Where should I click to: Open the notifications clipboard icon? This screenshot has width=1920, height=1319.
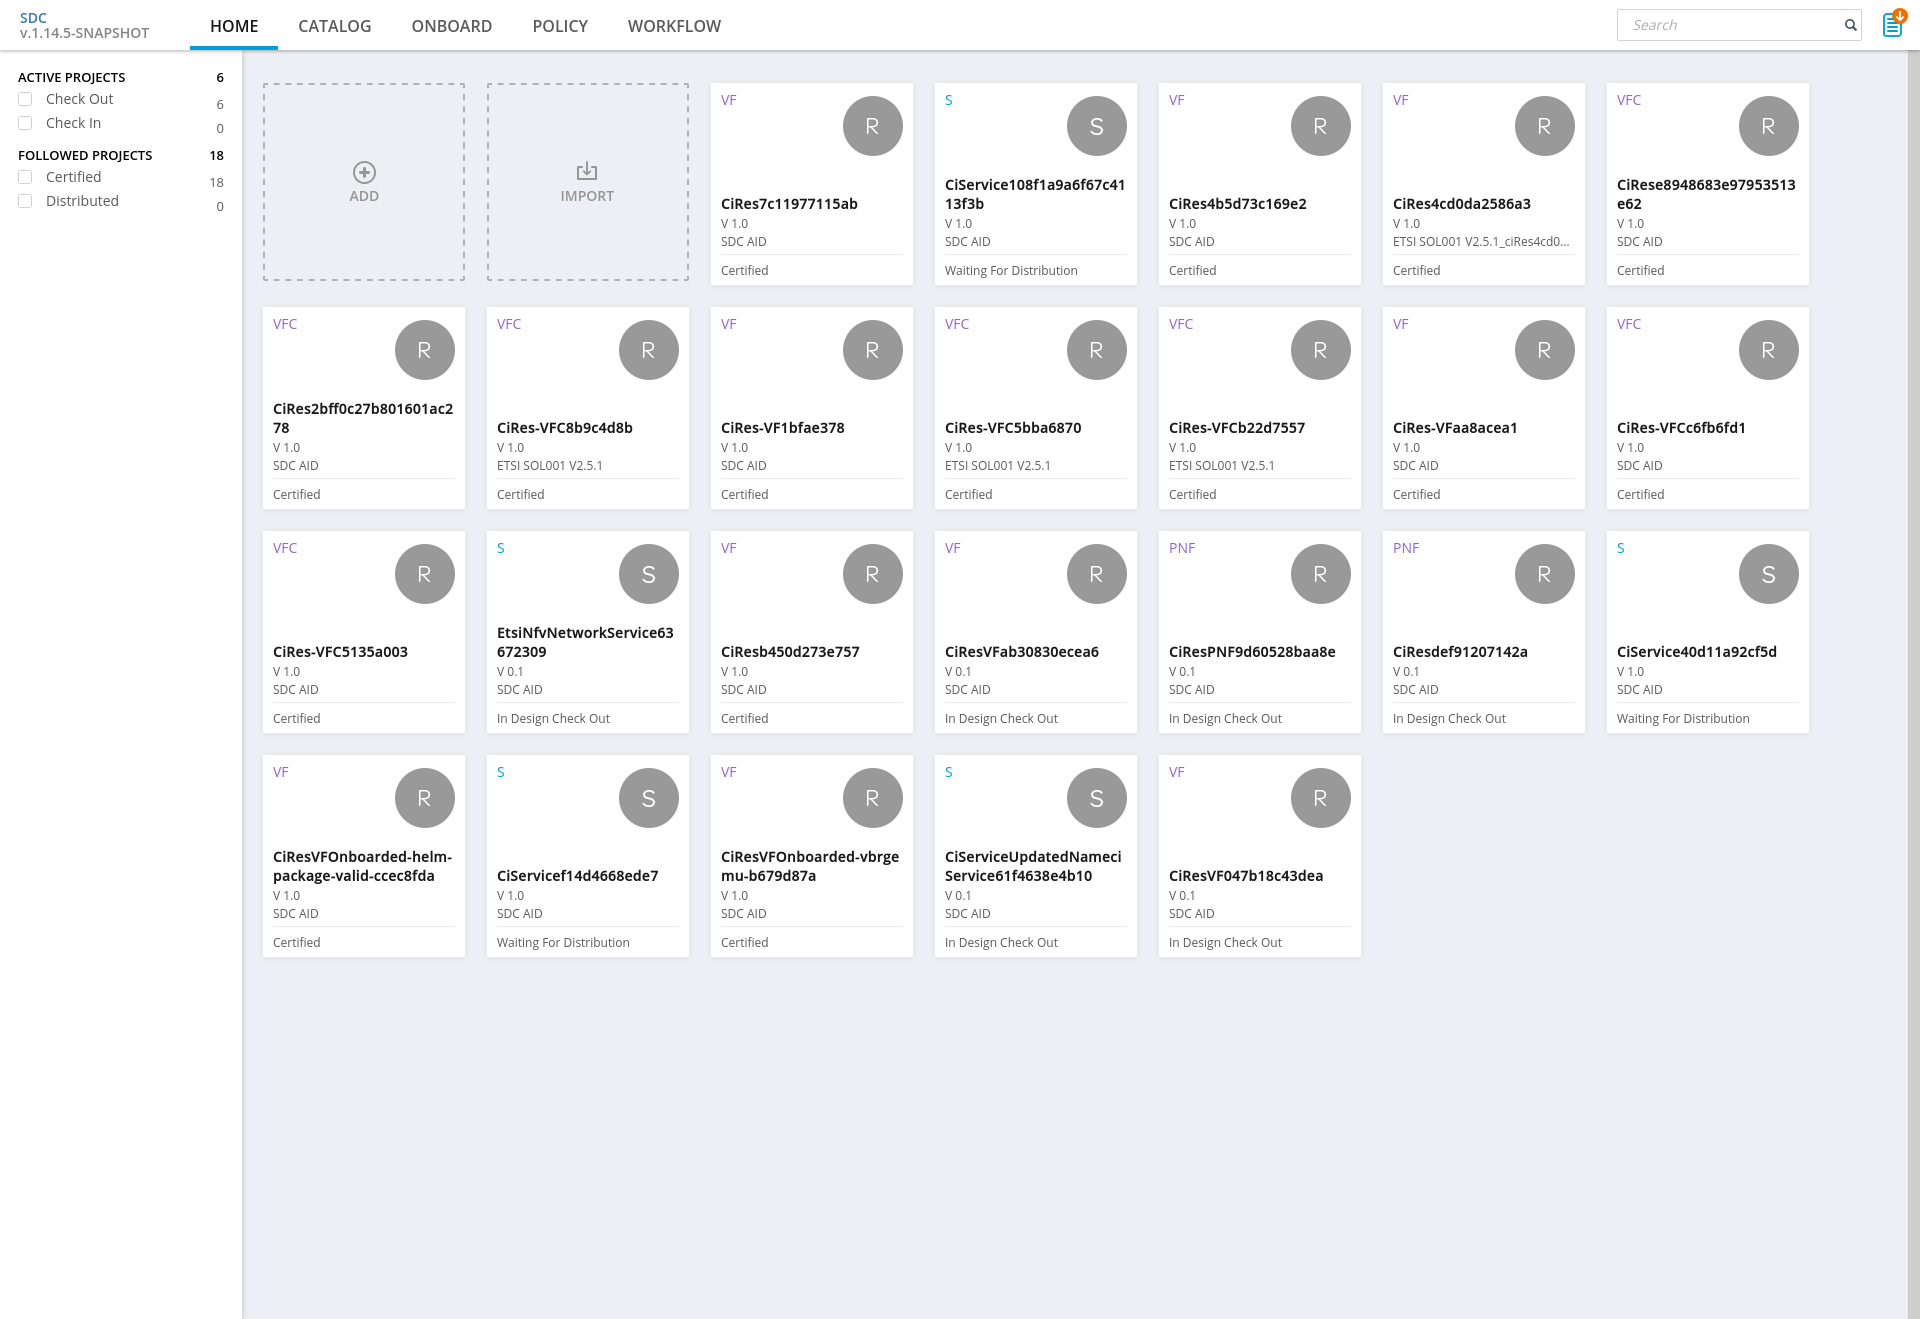pos(1892,24)
